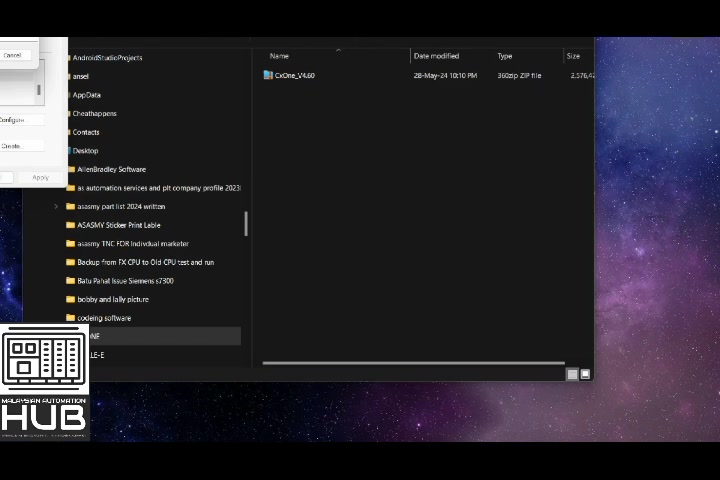Click the Configure... button in the dialog
This screenshot has height=480, width=720.
point(22,120)
